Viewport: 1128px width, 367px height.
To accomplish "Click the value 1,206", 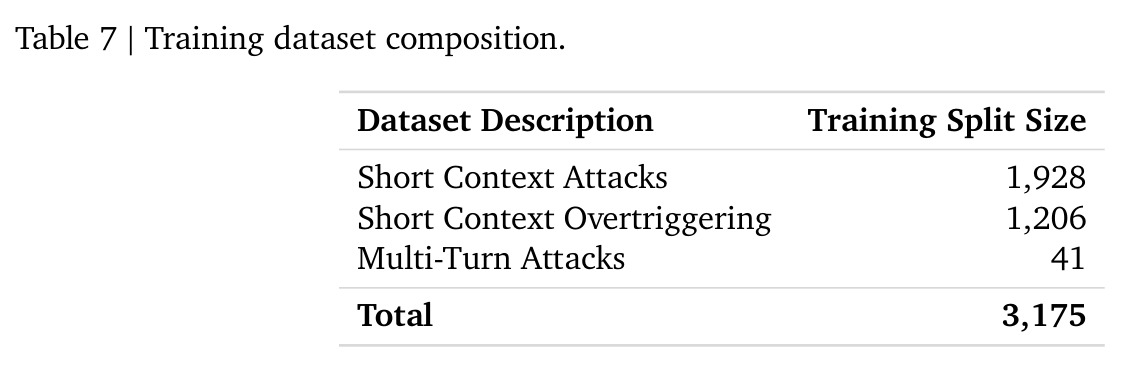I will (x=1046, y=219).
